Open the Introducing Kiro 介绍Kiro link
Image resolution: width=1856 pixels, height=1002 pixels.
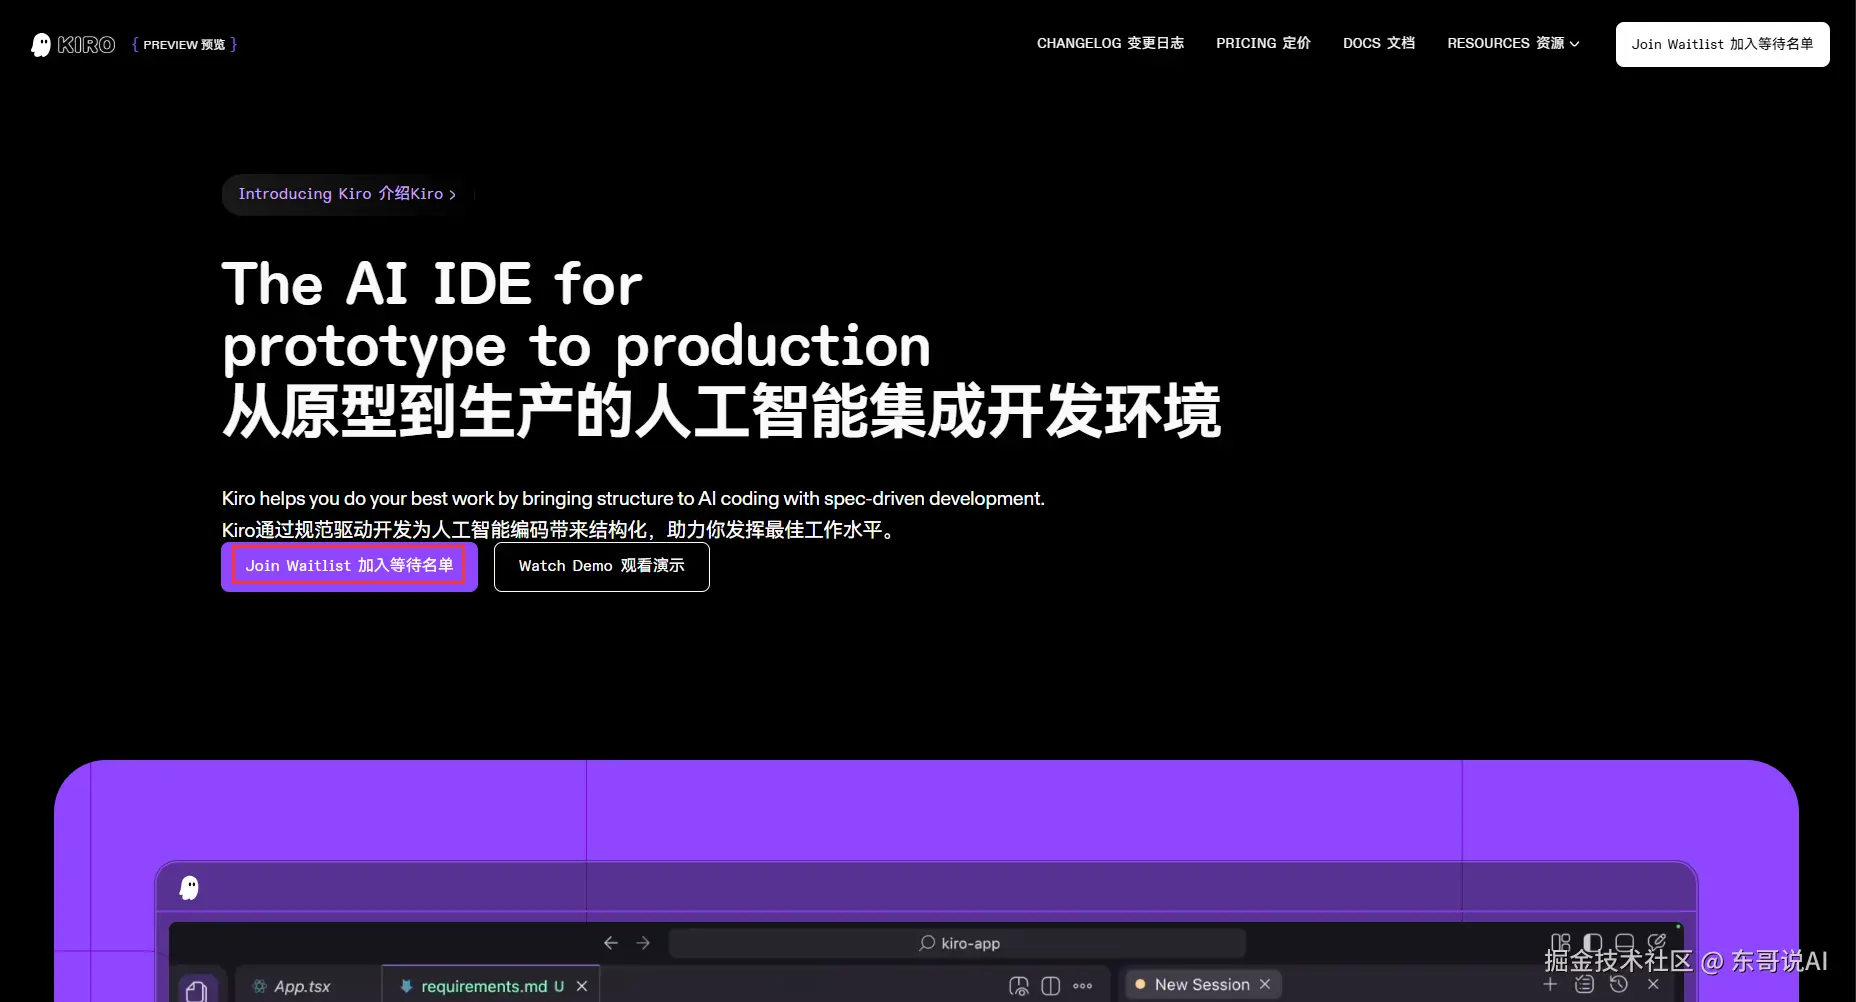click(x=347, y=194)
